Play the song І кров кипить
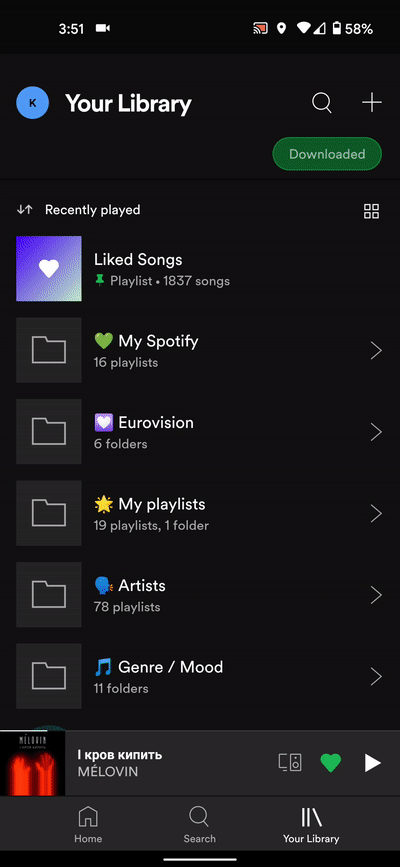Viewport: 400px width, 867px height. tap(372, 764)
